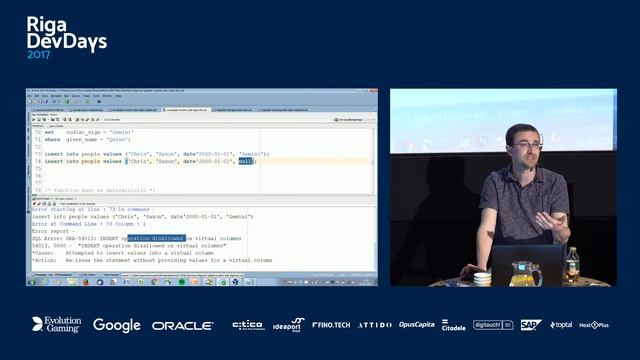
Task: Click the set zodiac_sign = 'Gemini' line
Action: coord(89,132)
